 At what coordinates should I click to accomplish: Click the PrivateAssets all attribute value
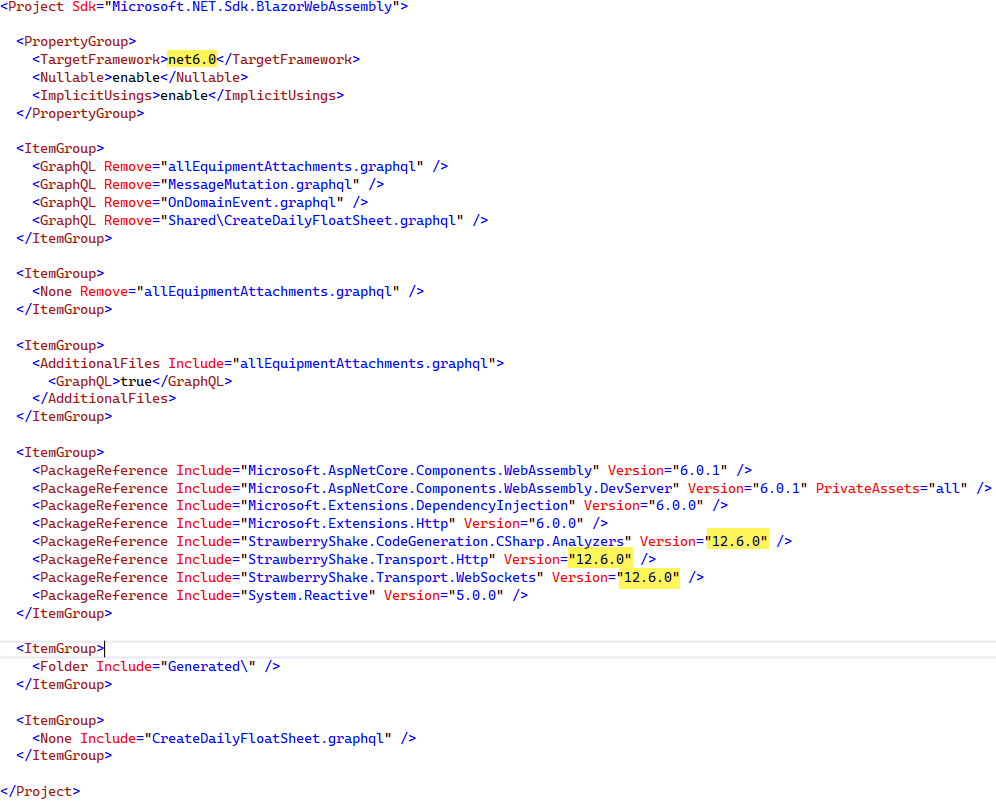click(x=948, y=489)
